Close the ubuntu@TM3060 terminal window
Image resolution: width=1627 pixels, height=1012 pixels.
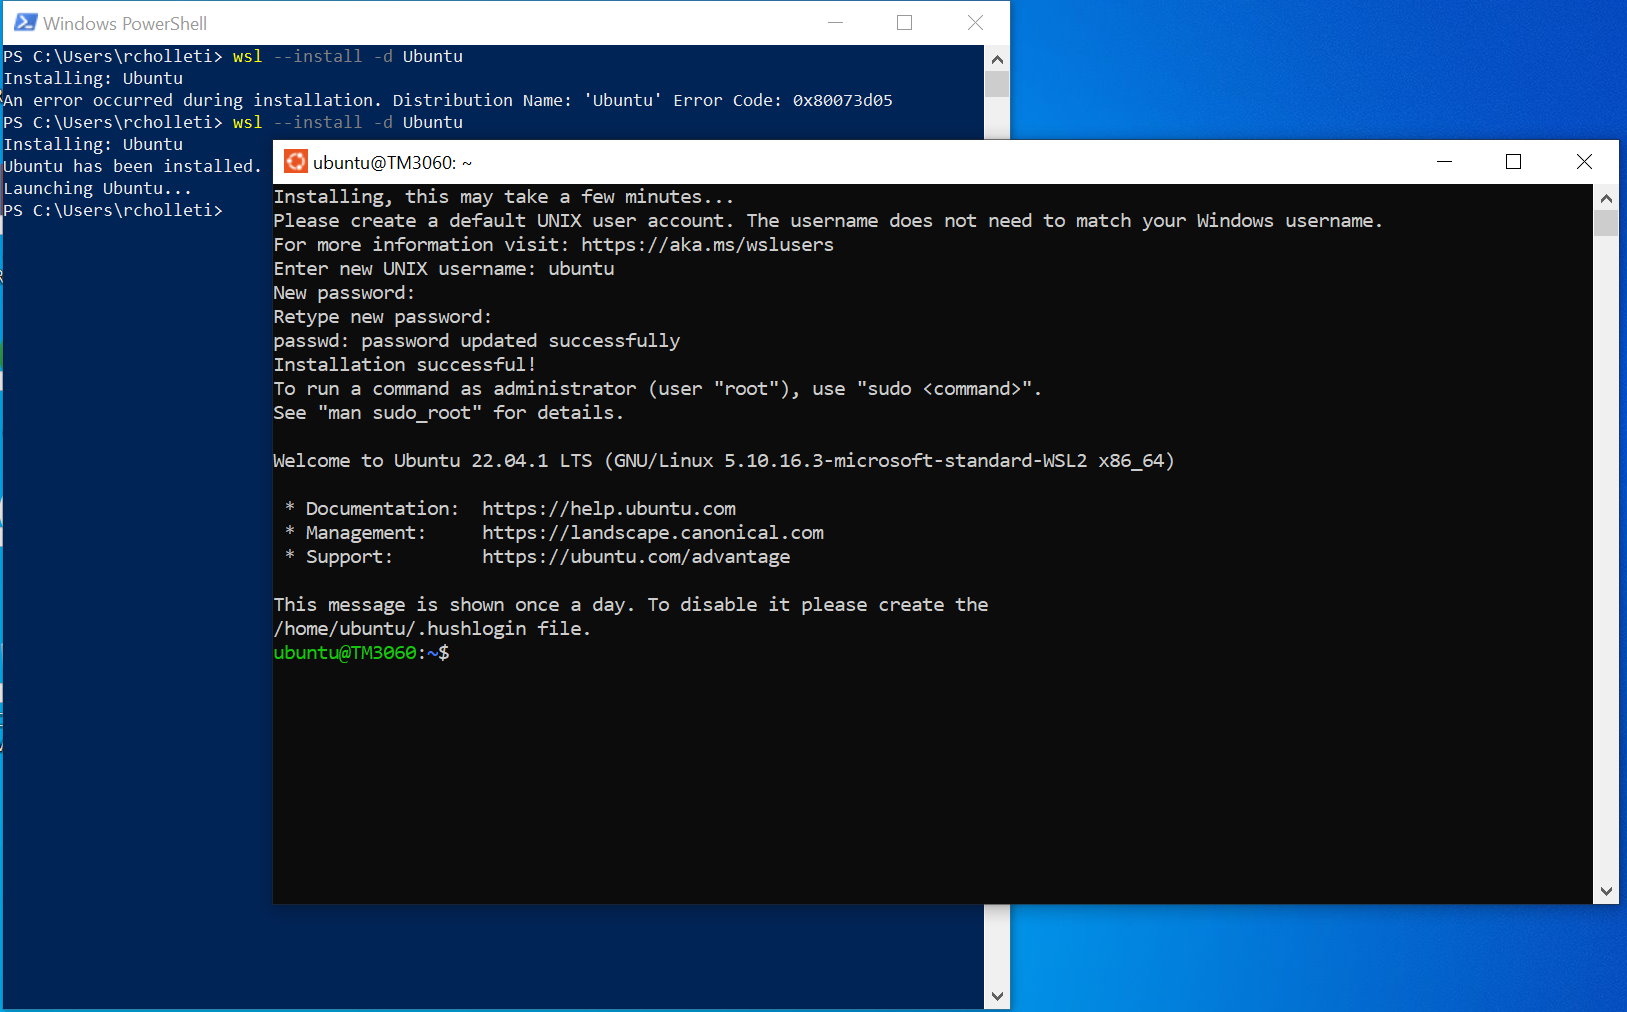coord(1584,162)
